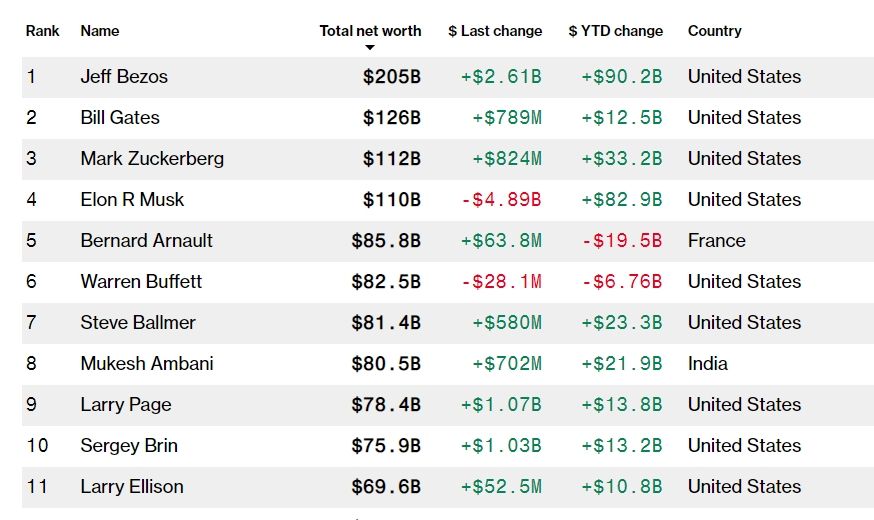Click the $ Last change column header
Image resolution: width=874 pixels, height=520 pixels.
(x=495, y=31)
